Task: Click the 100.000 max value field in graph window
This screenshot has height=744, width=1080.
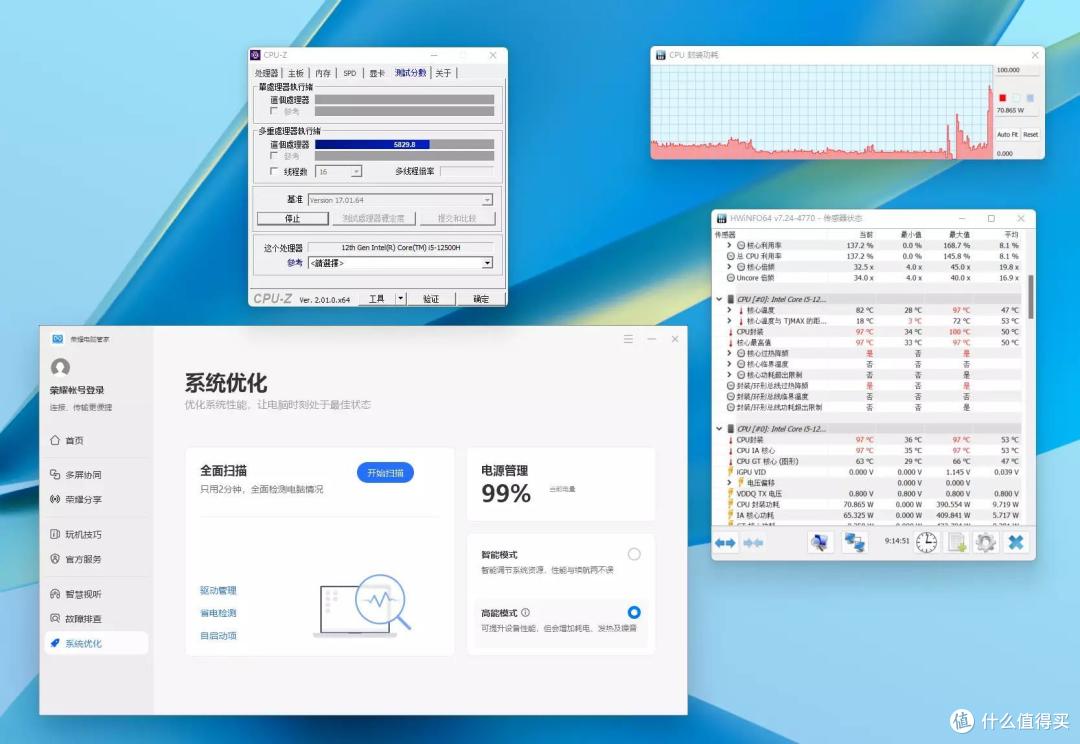Action: 1017,70
